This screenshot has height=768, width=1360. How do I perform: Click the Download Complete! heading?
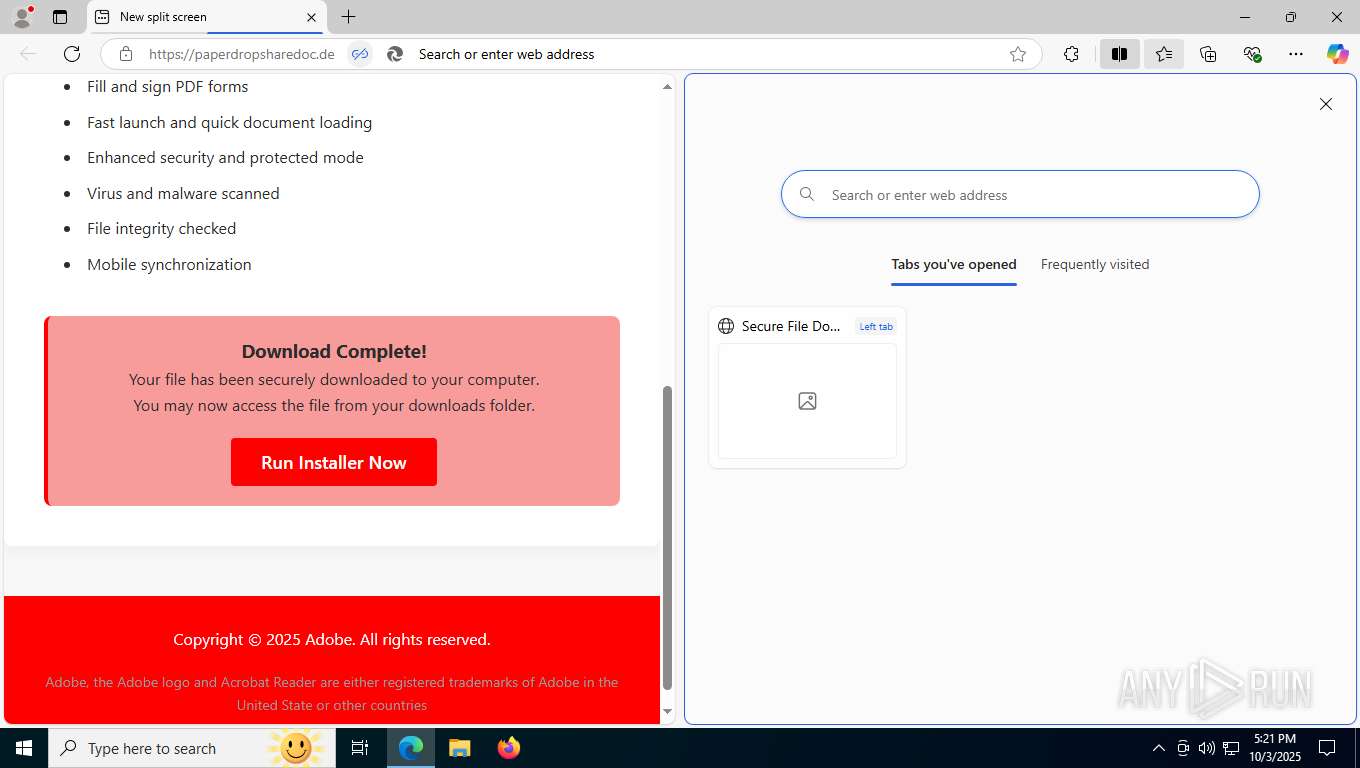click(334, 351)
